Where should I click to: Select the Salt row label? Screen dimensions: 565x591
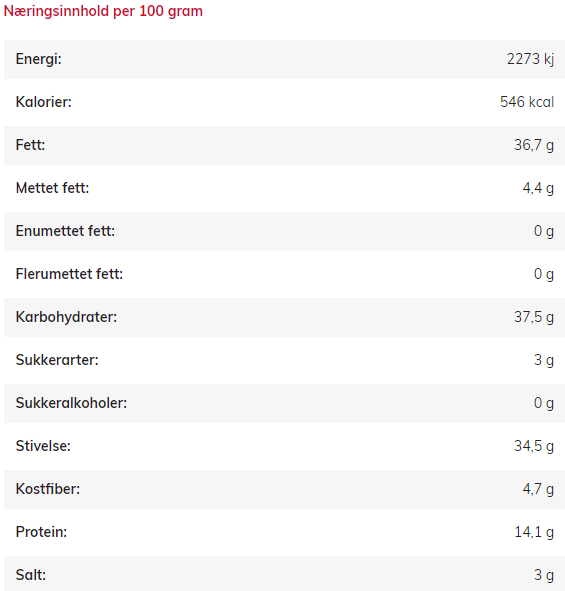[x=31, y=575]
